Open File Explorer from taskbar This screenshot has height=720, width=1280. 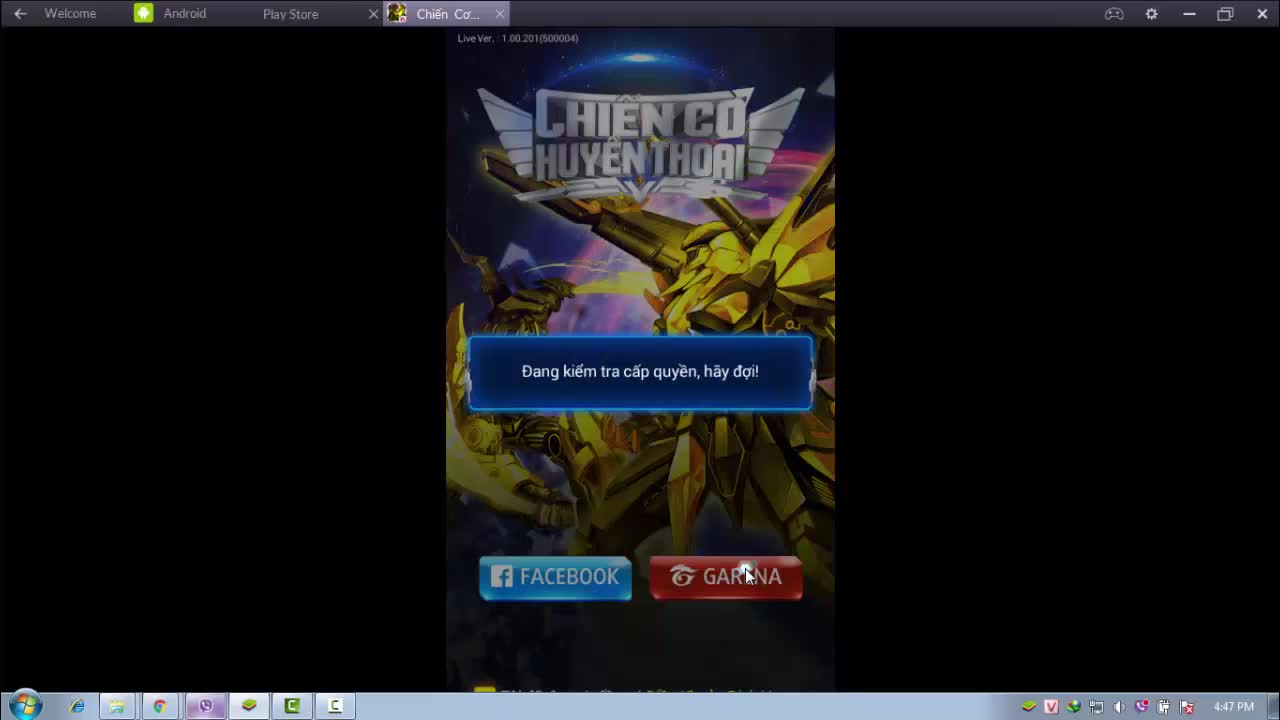tap(117, 706)
